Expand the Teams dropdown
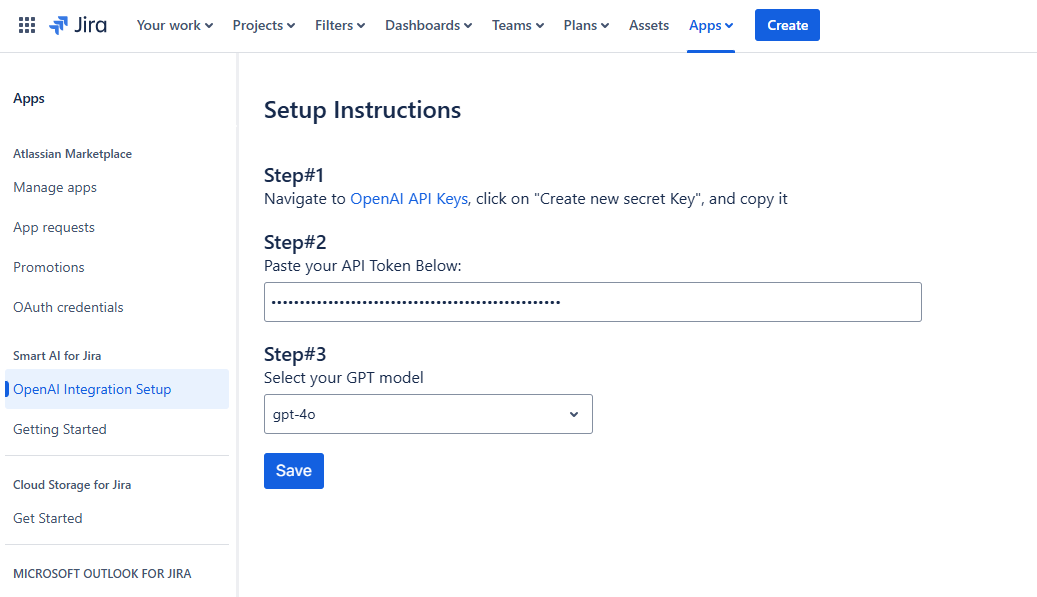This screenshot has width=1037, height=597. [517, 25]
